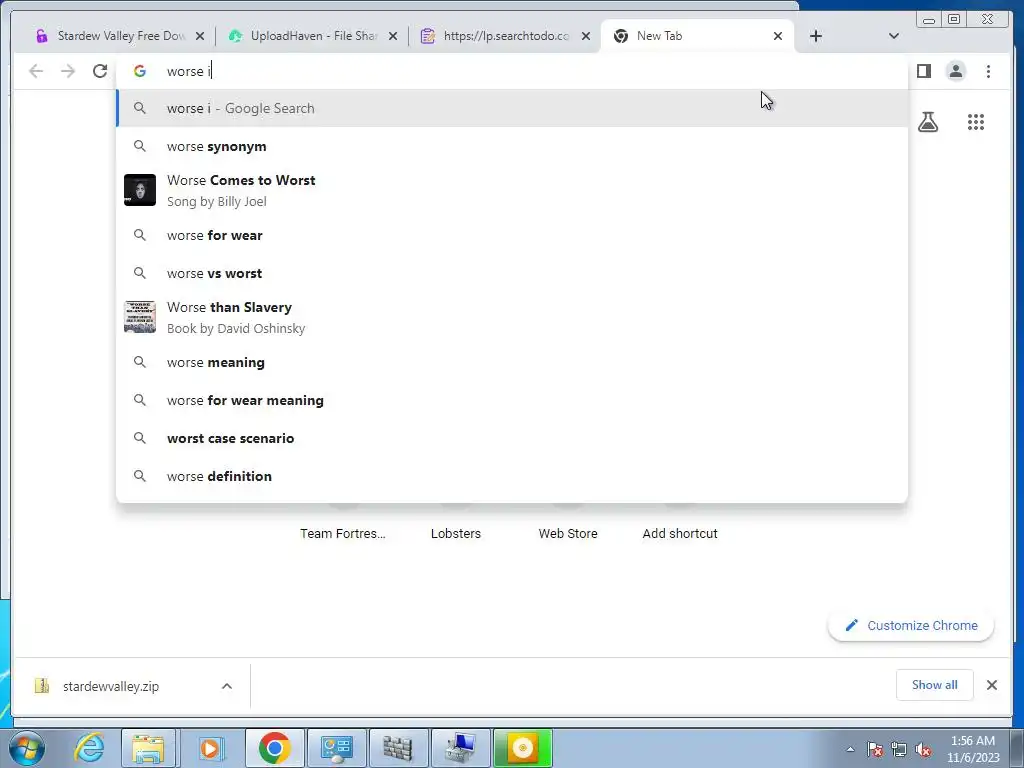
Task: Open the Chrome side panel
Action: [x=923, y=71]
